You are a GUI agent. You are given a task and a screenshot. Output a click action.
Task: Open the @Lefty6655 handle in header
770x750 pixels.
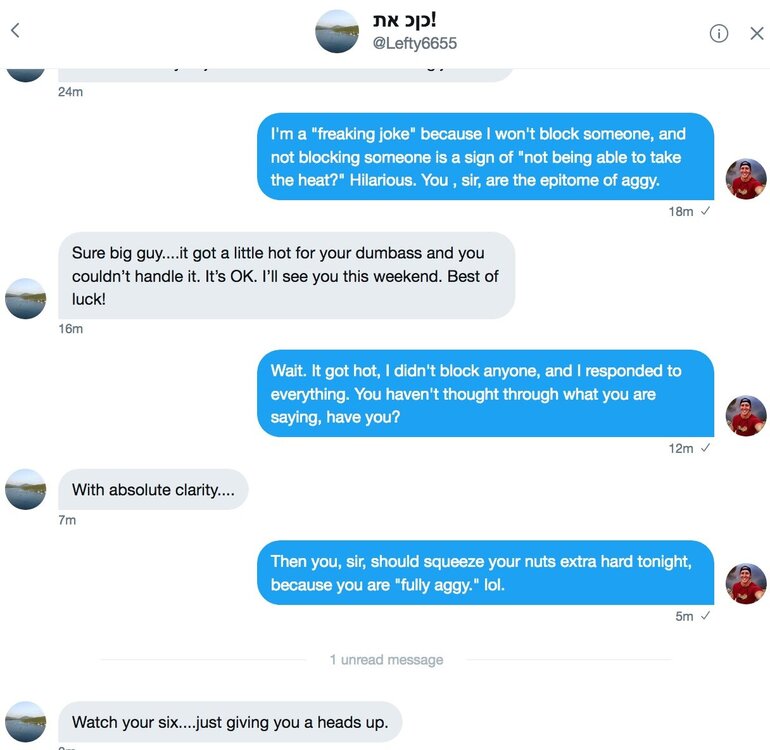point(415,44)
